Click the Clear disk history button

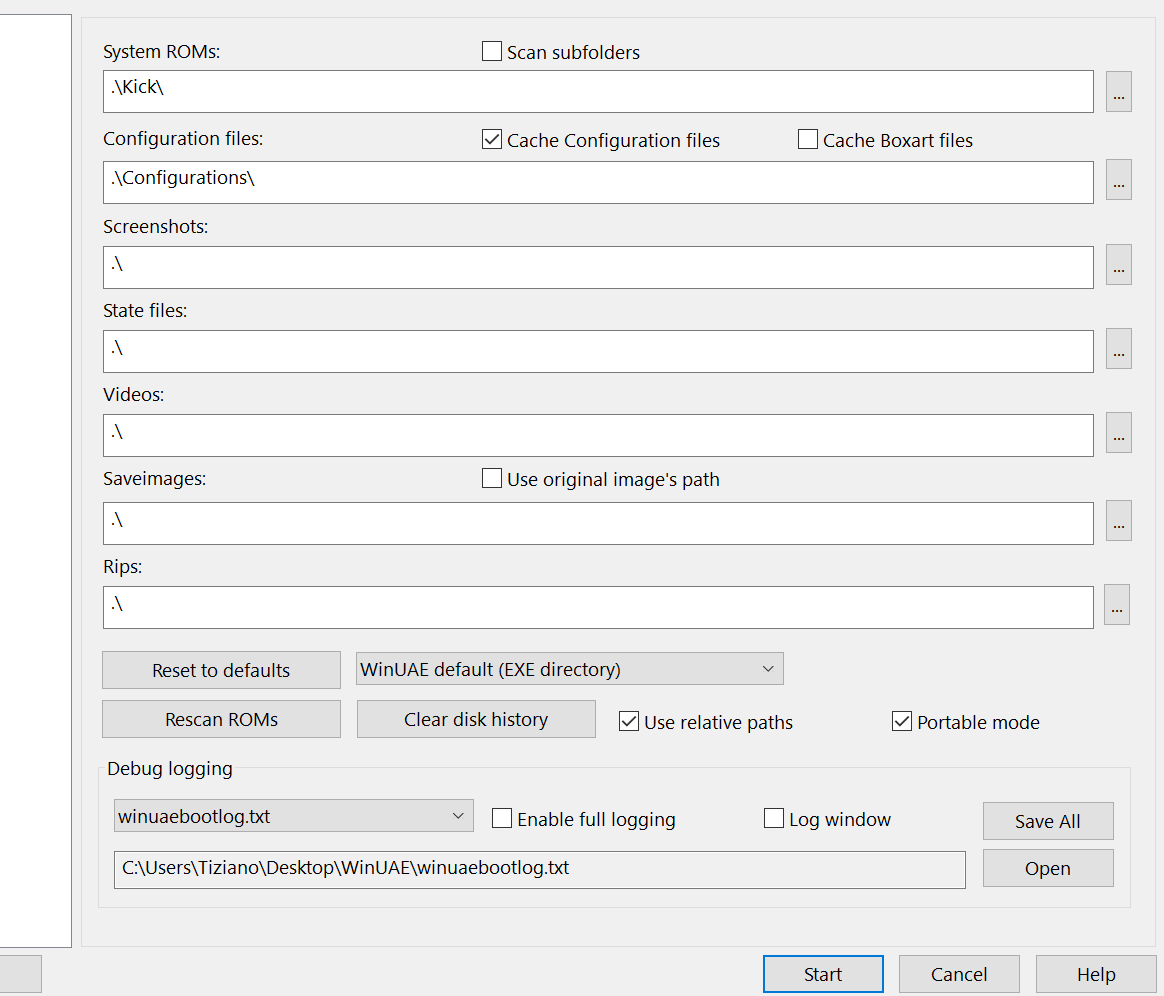[x=476, y=719]
